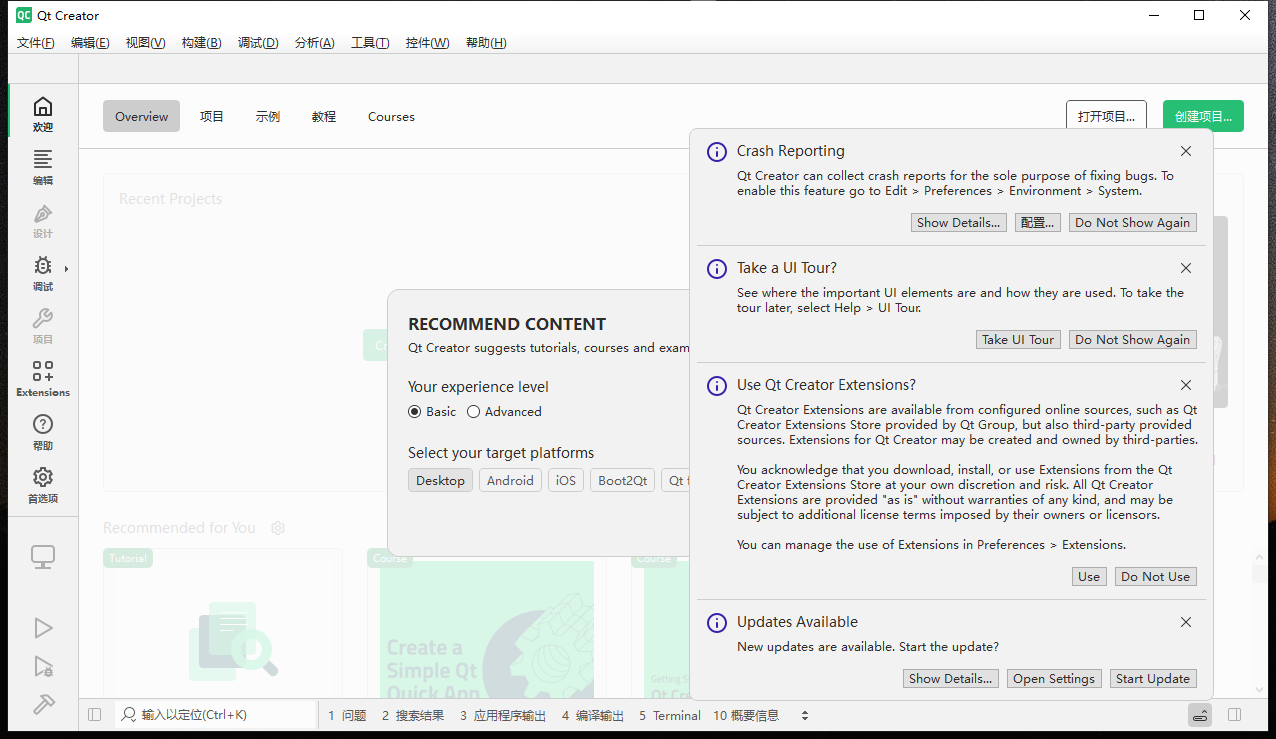Click 配置... in Crash Reporting

1038,223
